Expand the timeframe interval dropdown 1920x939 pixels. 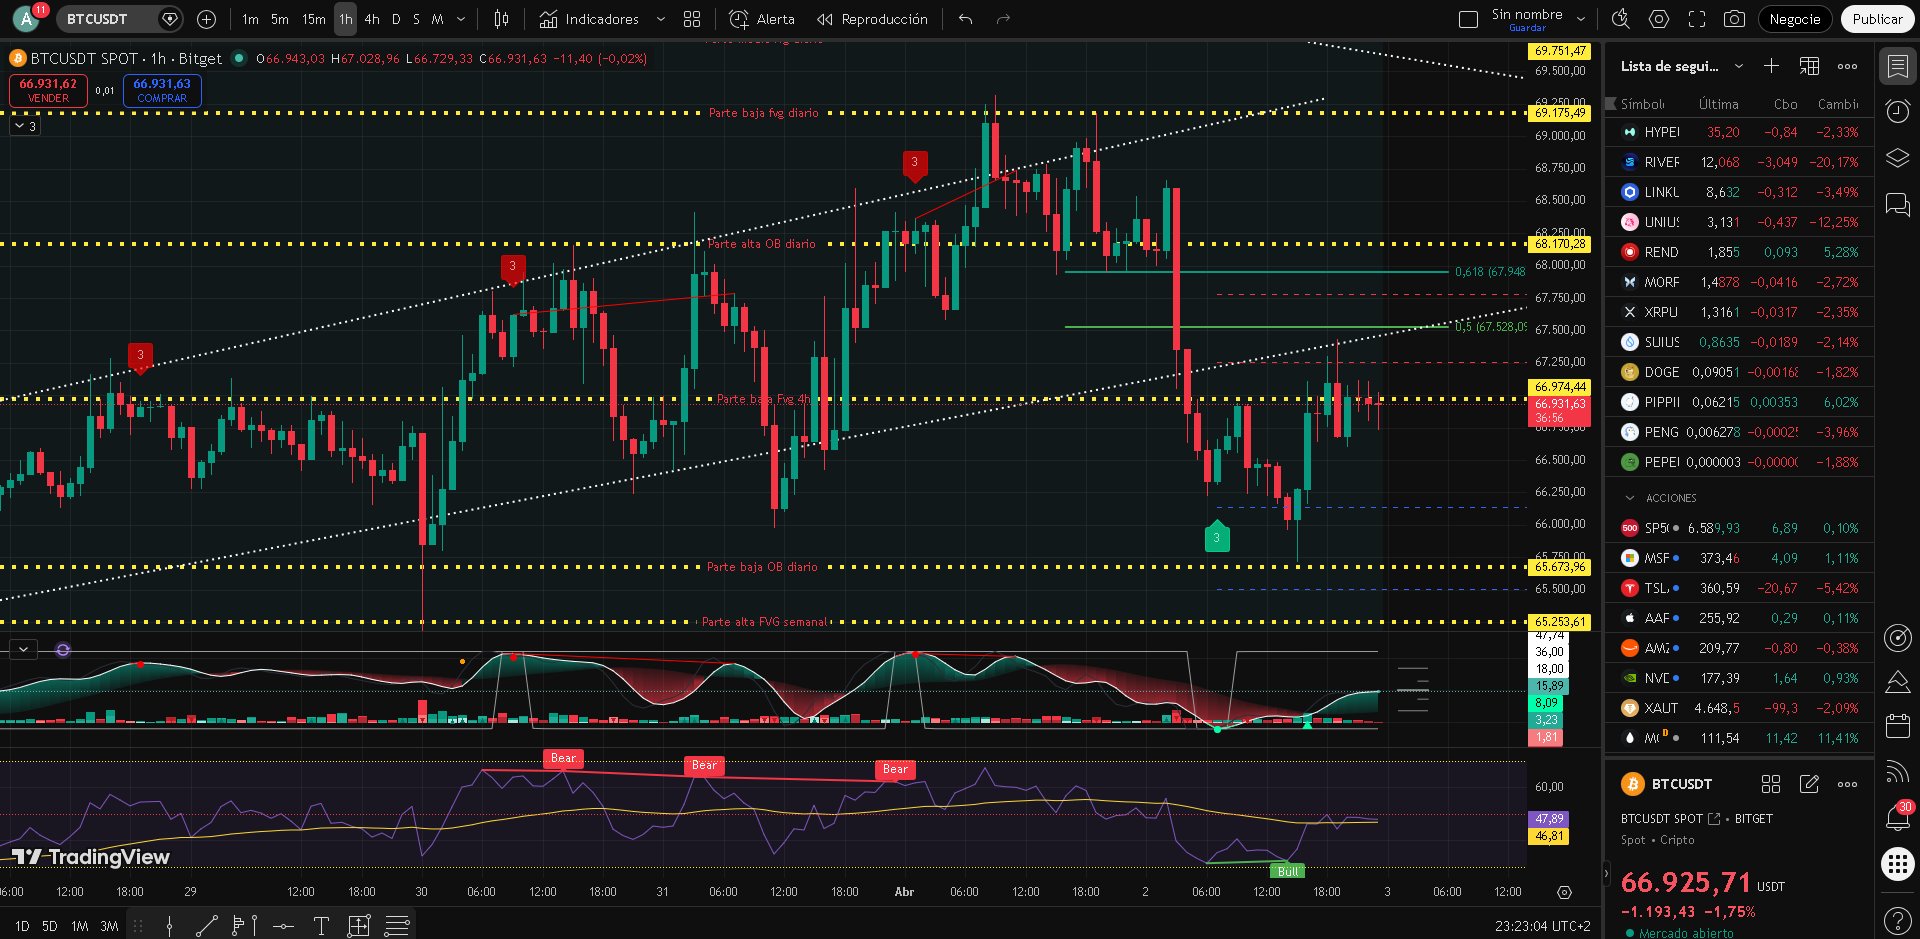point(461,19)
